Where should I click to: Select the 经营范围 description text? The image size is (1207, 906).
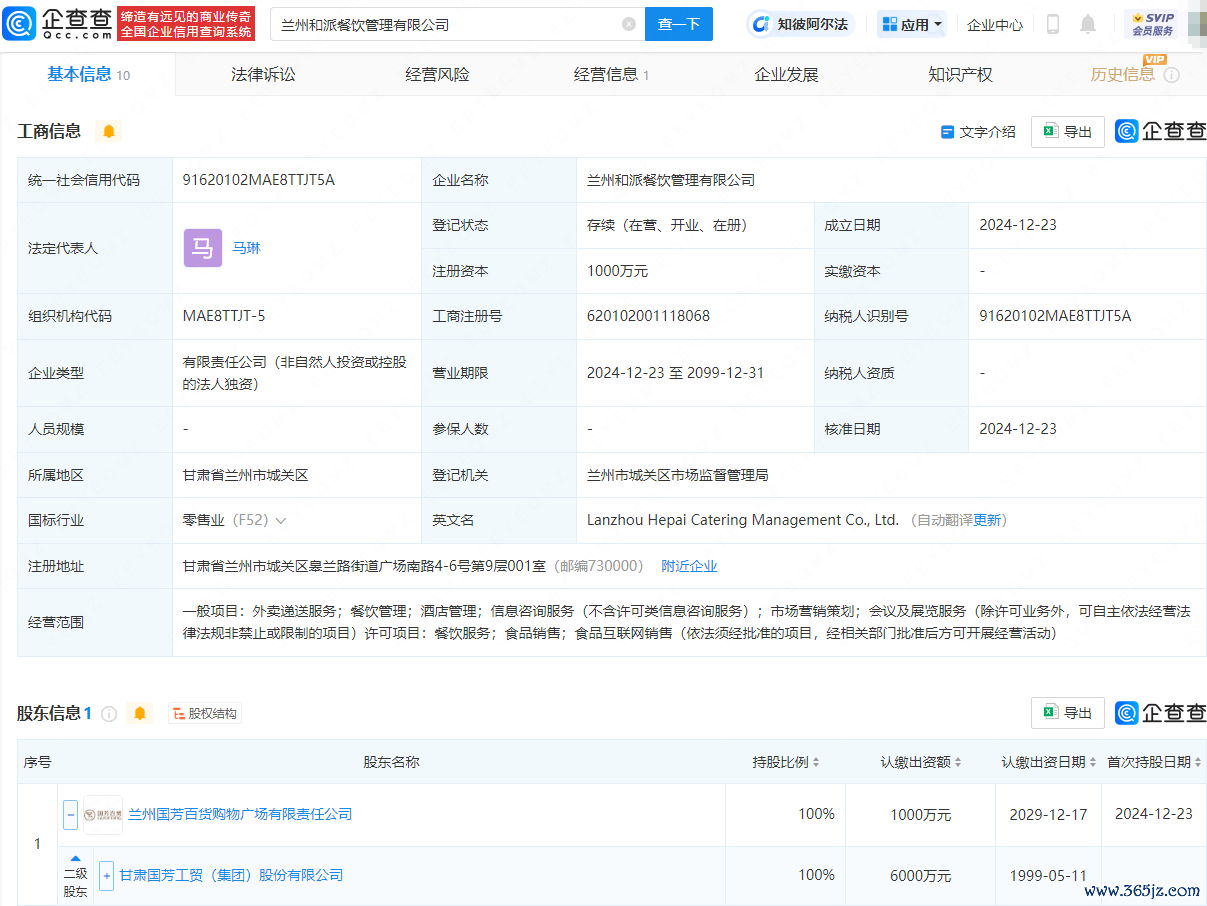(686, 622)
